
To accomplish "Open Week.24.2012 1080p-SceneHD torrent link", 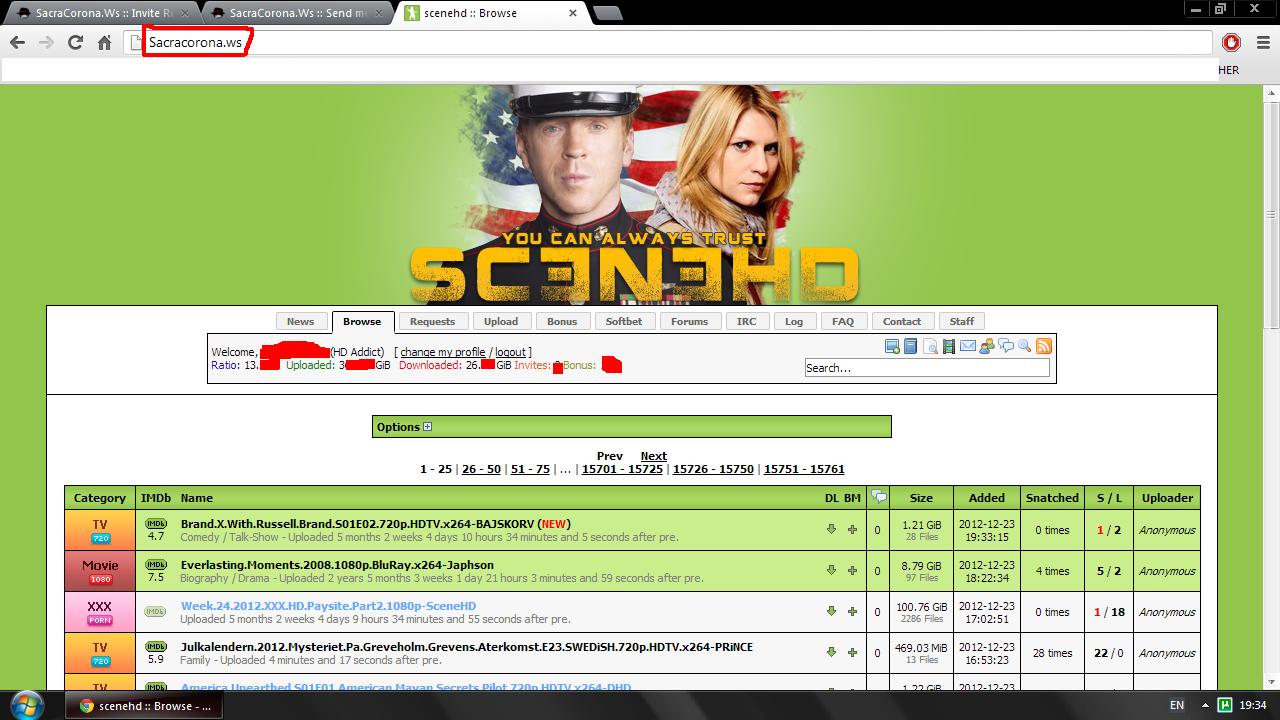I will (328, 606).
